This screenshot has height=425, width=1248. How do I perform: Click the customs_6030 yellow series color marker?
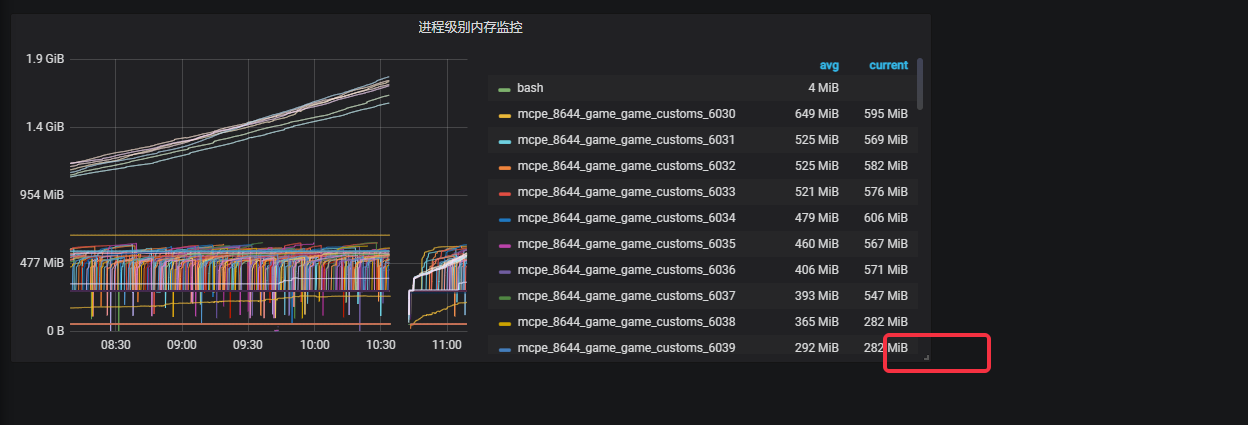coord(505,115)
